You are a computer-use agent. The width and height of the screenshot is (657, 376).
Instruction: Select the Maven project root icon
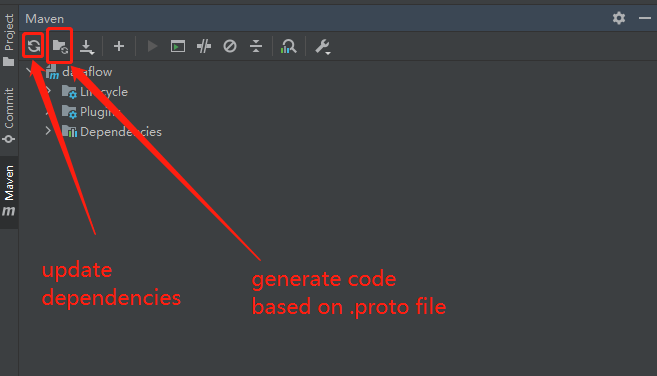click(x=52, y=72)
